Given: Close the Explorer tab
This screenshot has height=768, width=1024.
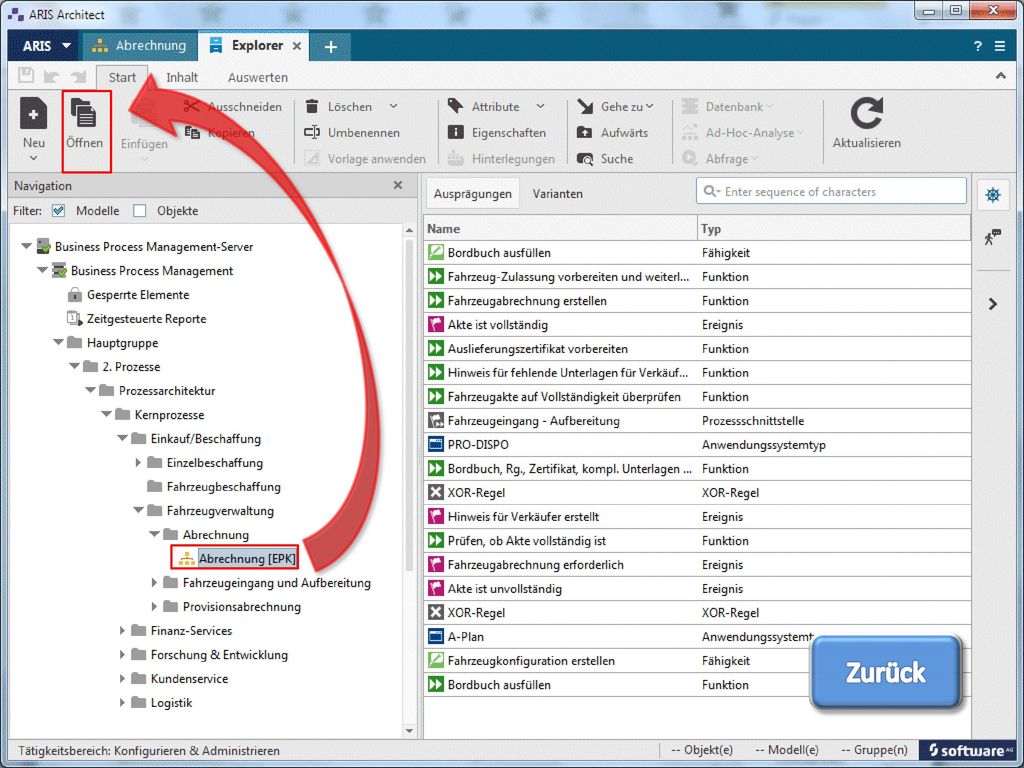Looking at the screenshot, I should click(296, 46).
